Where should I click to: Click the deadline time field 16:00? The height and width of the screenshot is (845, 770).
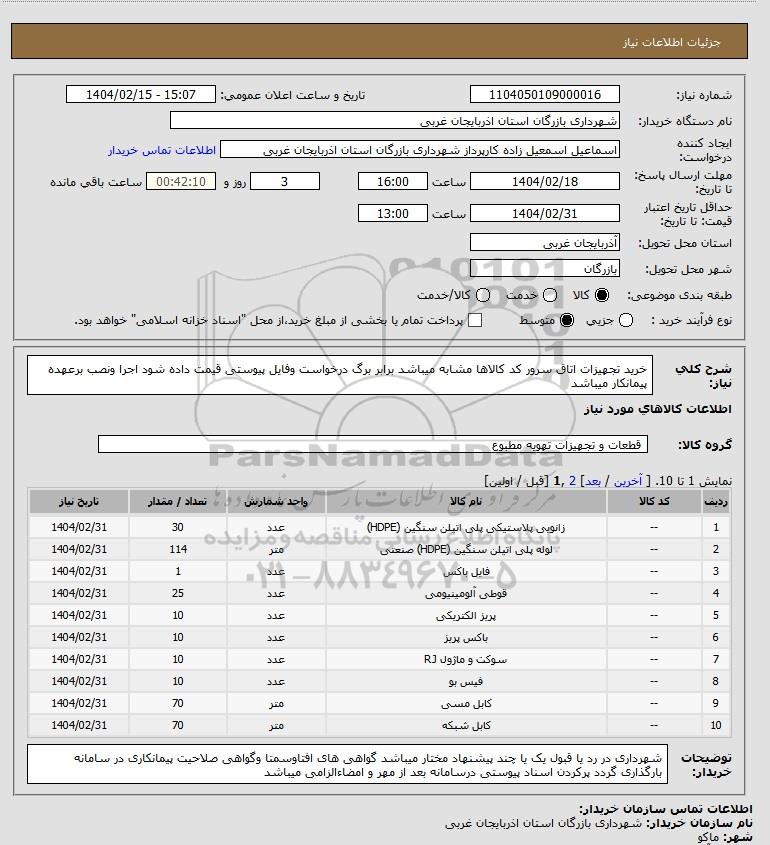click(393, 181)
